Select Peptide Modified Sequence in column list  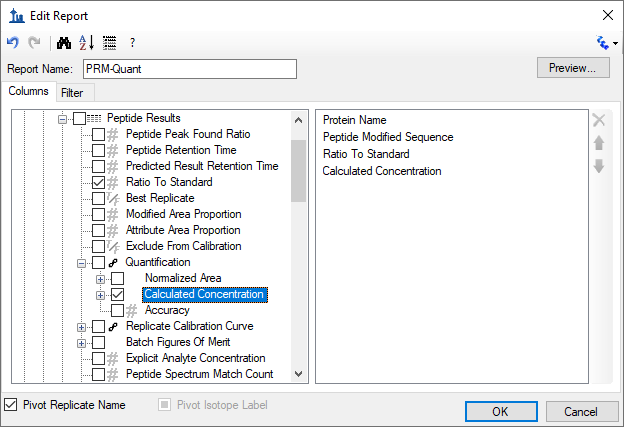[x=388, y=137]
